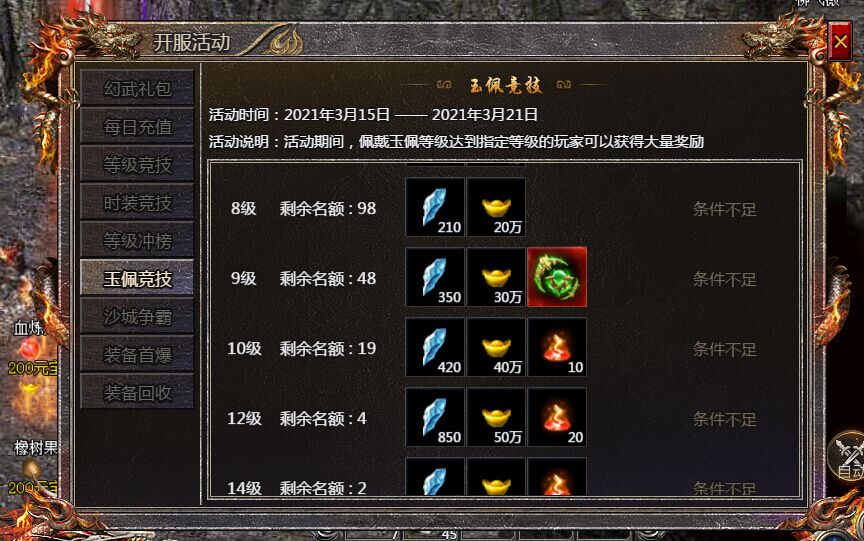
Task: Click the 850 crystal reward icon
Action: point(435,417)
